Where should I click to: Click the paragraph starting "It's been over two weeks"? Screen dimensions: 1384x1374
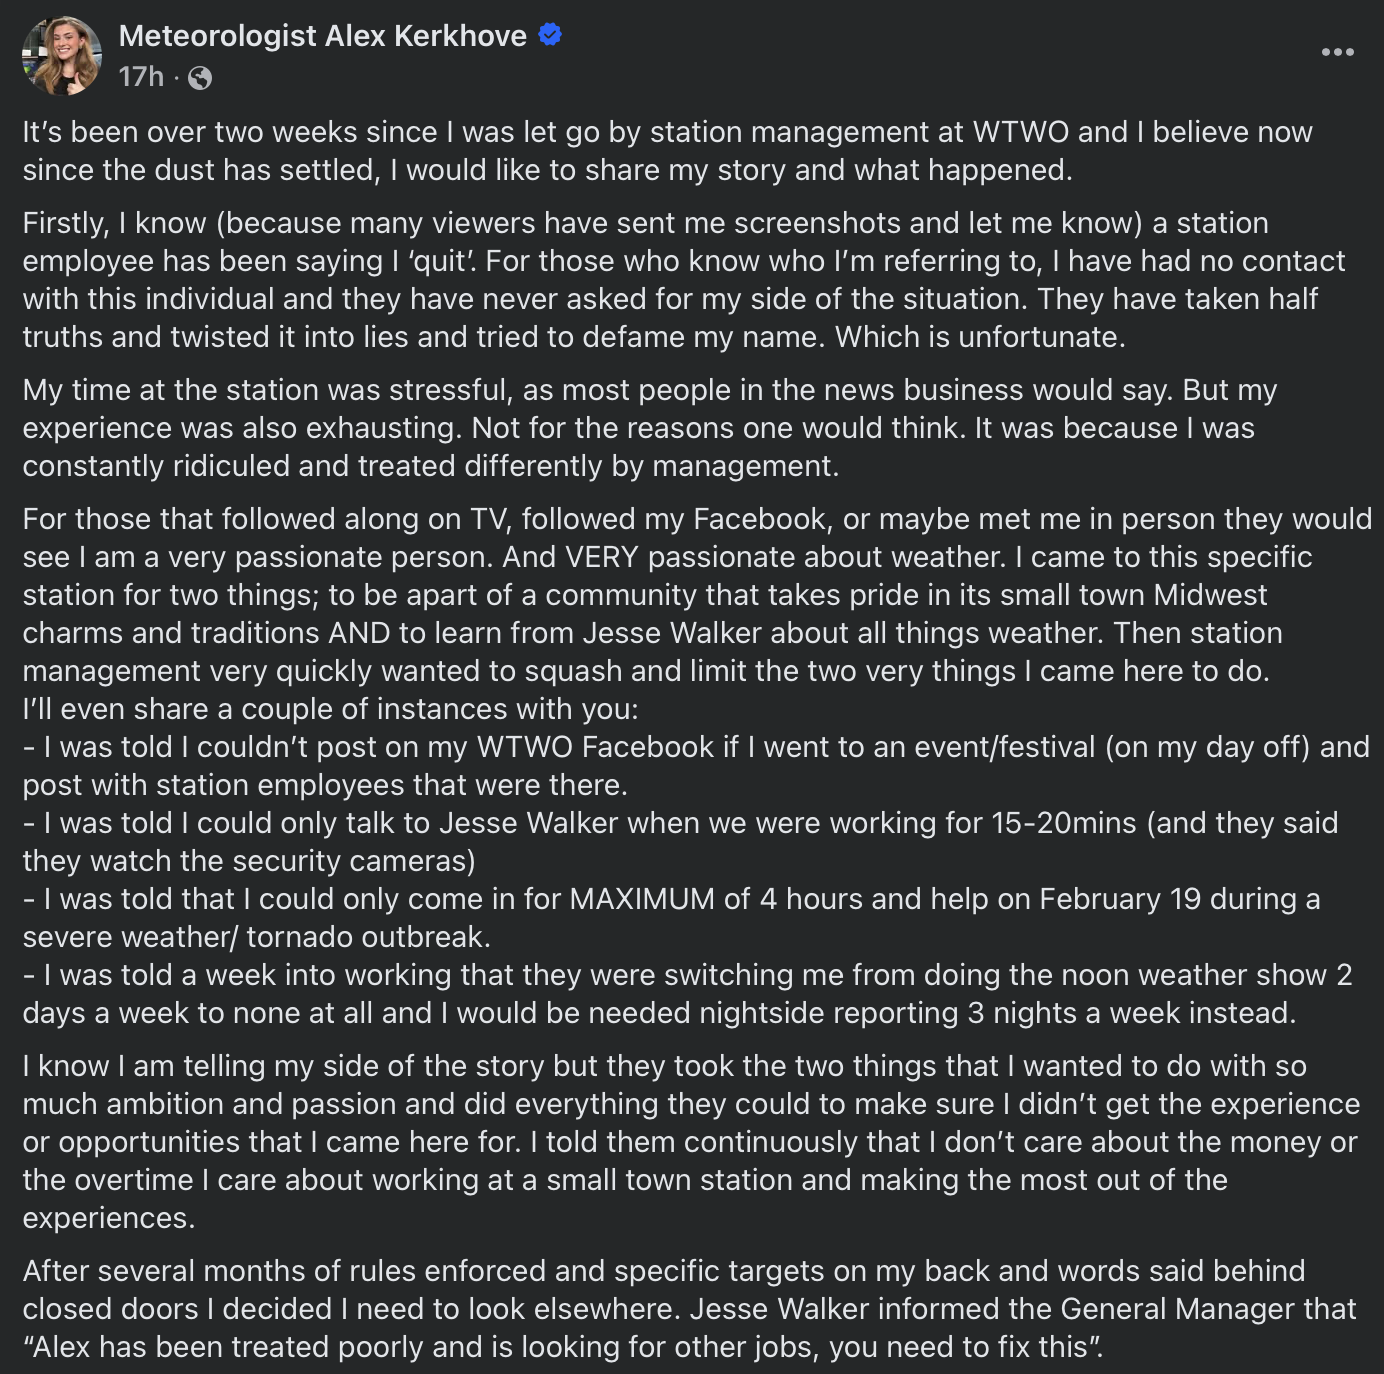[x=667, y=151]
